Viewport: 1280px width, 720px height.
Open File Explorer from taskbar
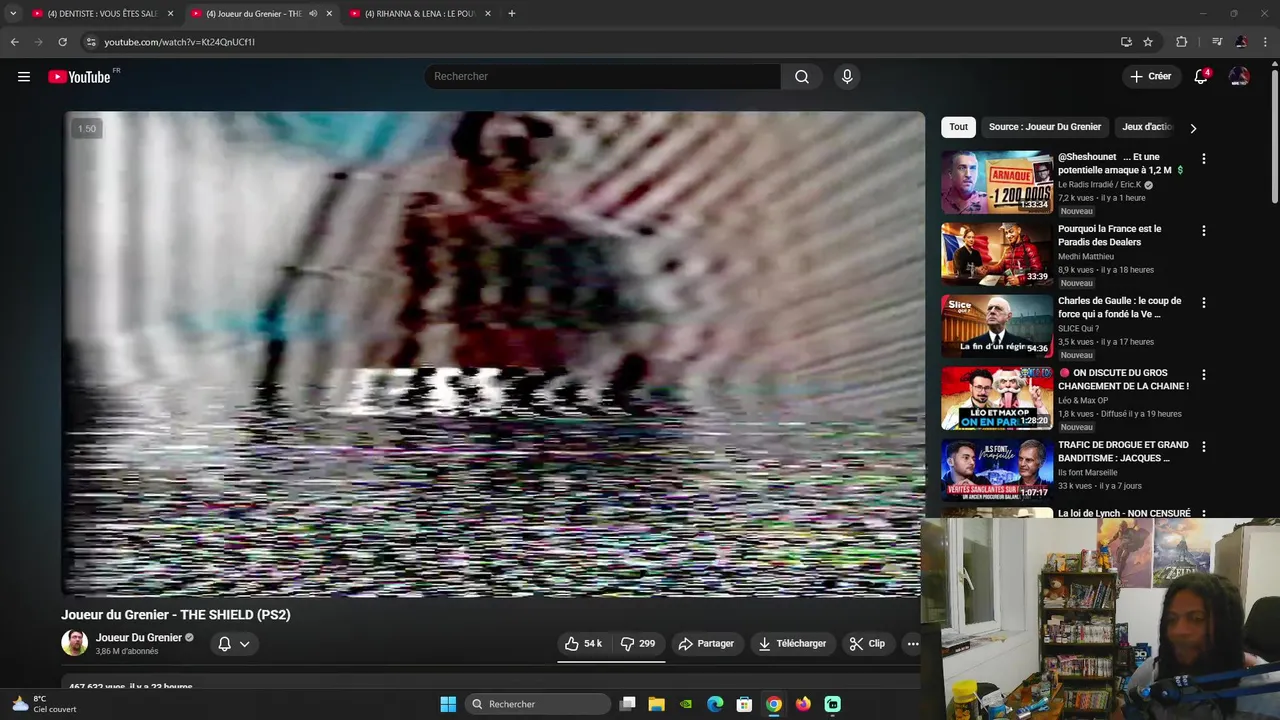(x=656, y=704)
